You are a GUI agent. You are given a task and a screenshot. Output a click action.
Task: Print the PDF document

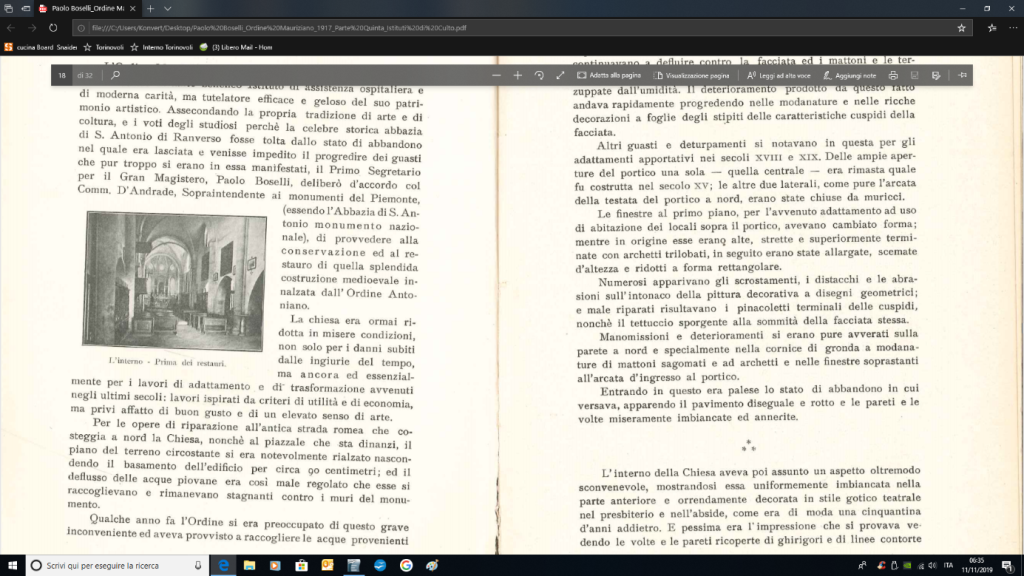[x=893, y=75]
